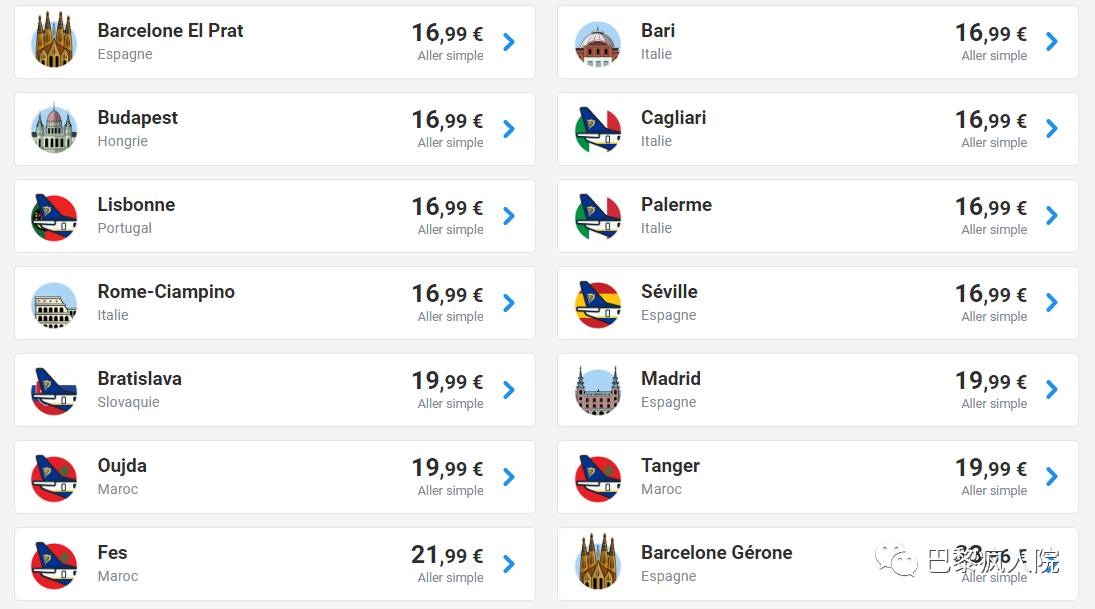Open the Bratislava chevron arrow
The image size is (1095, 609).
[x=509, y=390]
